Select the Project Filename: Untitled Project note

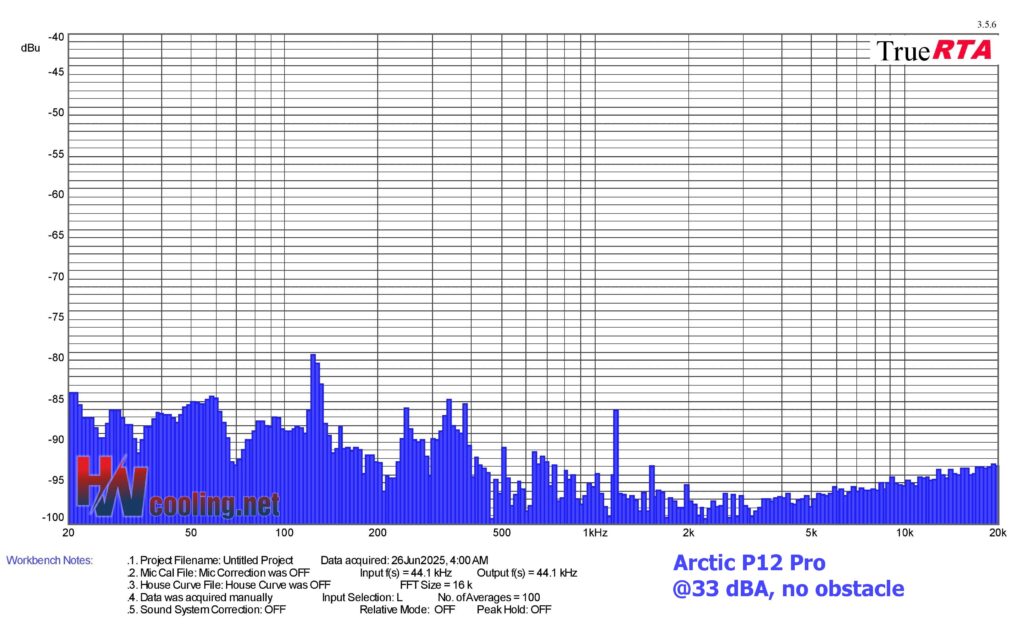[211, 560]
